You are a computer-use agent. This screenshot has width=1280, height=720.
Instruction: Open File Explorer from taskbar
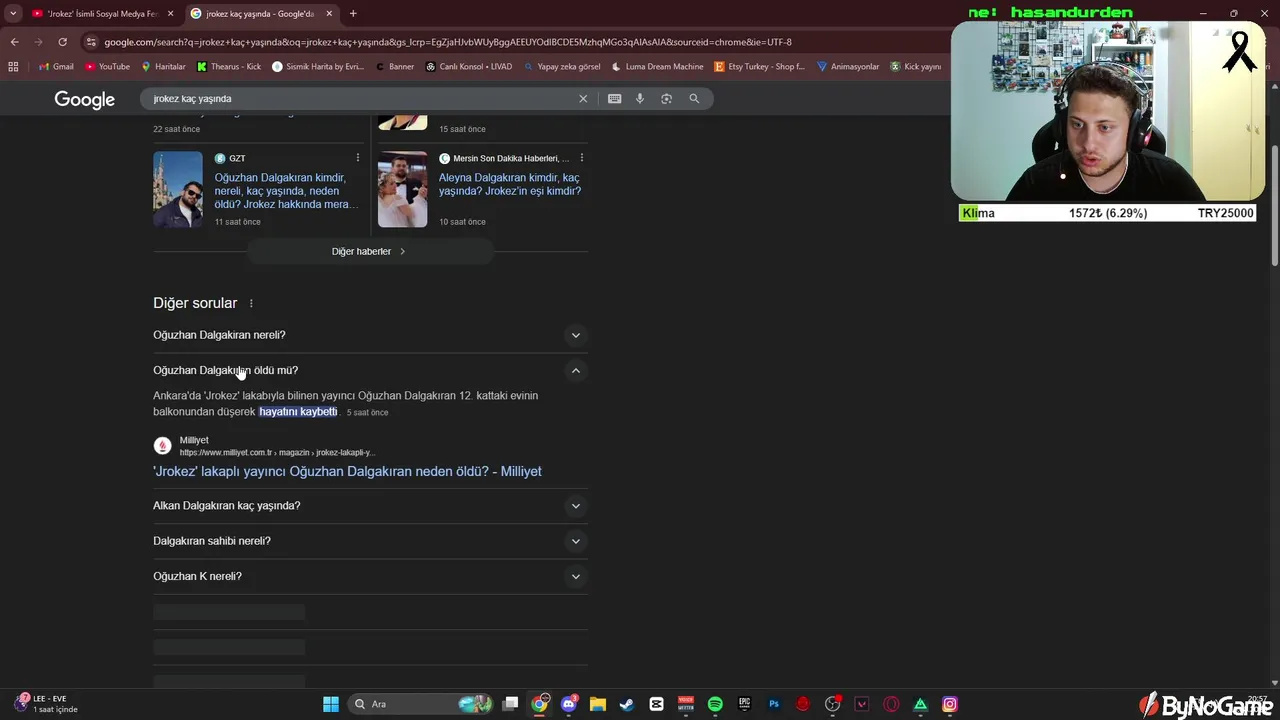[598, 704]
